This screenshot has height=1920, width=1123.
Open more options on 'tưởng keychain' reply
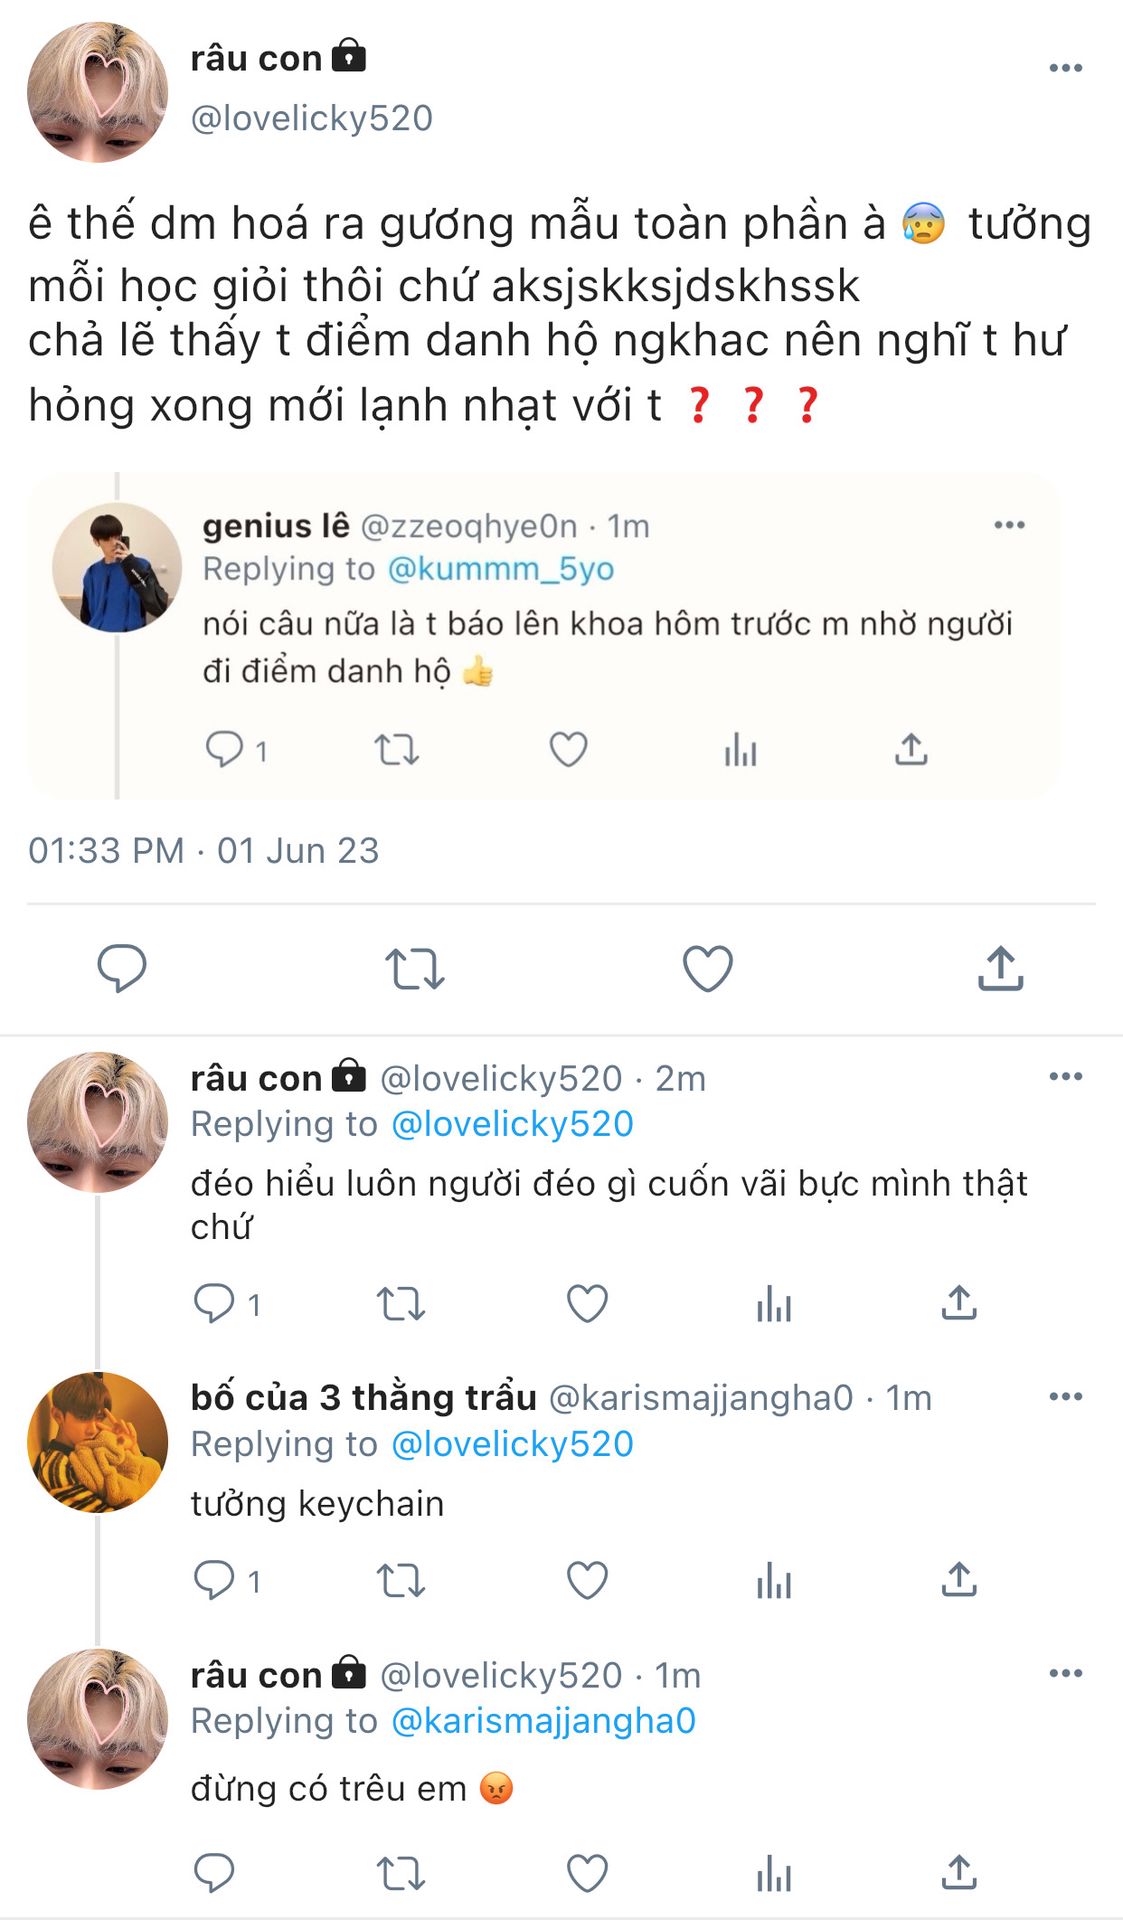(1065, 1397)
